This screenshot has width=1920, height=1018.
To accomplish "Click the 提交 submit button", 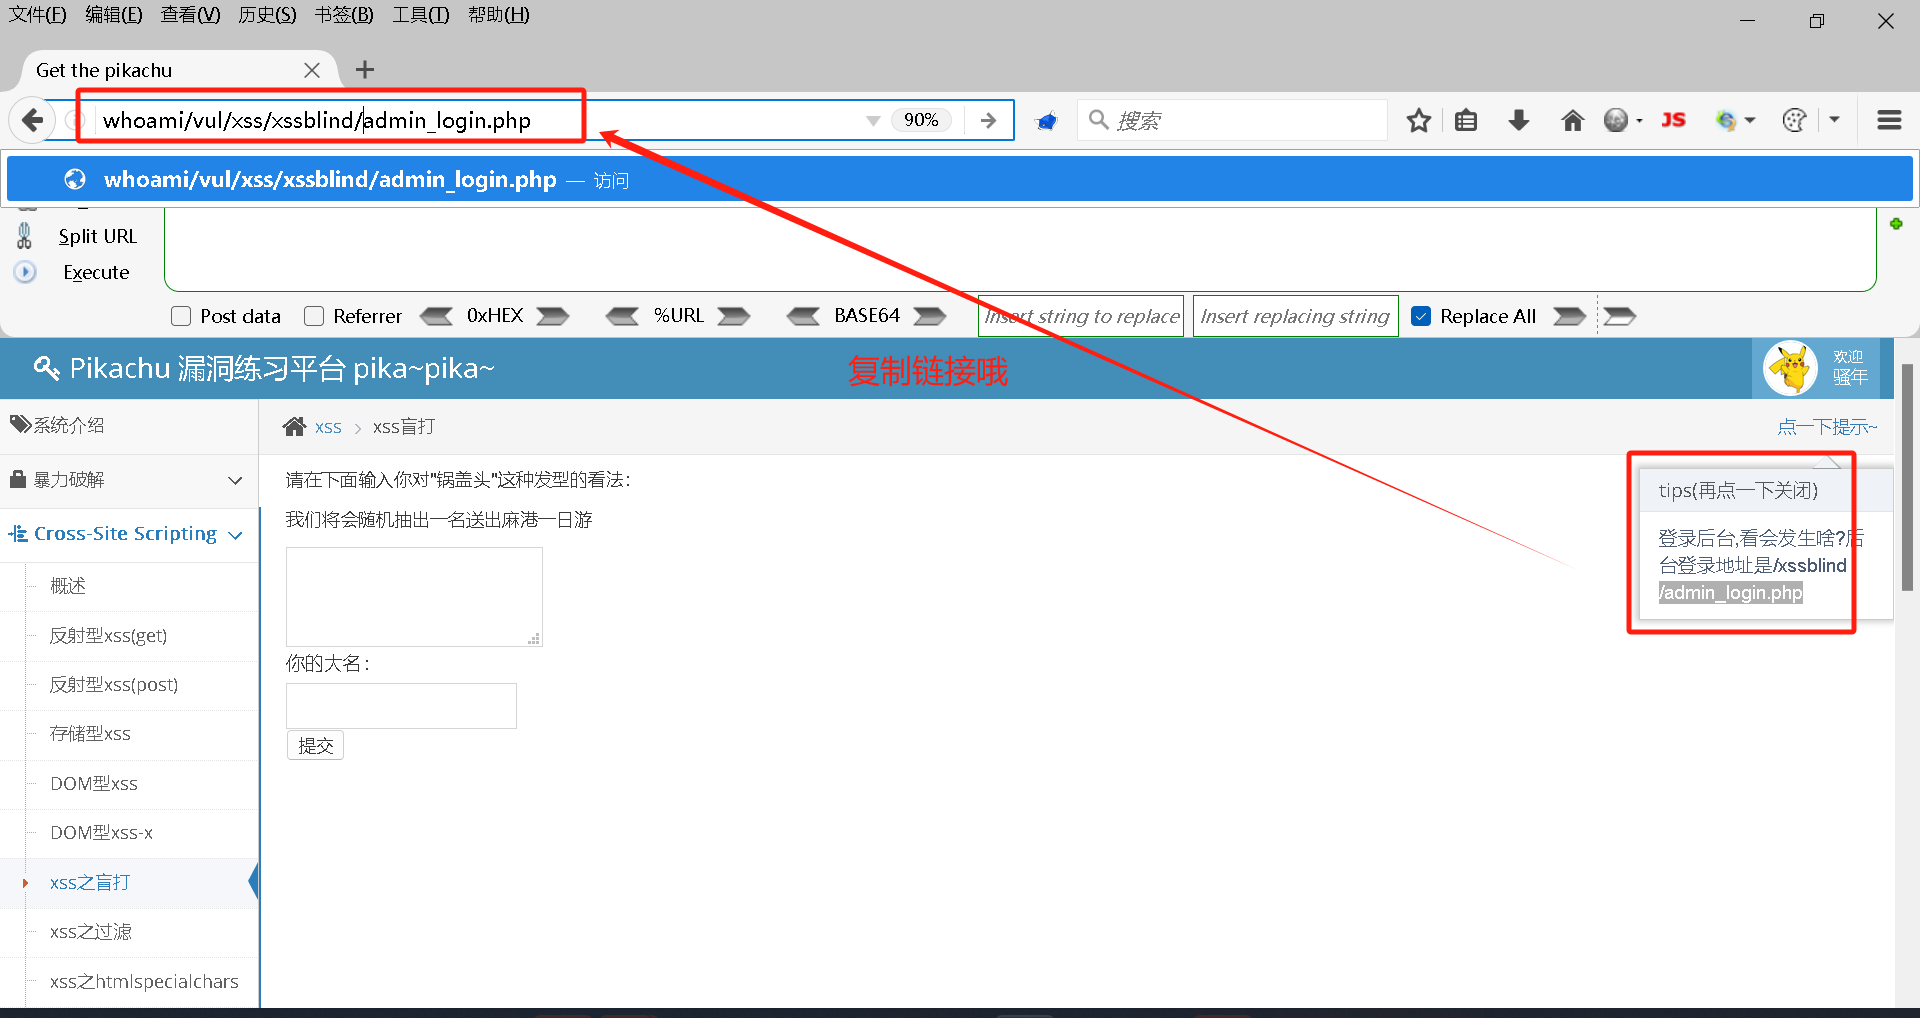I will click(315, 745).
